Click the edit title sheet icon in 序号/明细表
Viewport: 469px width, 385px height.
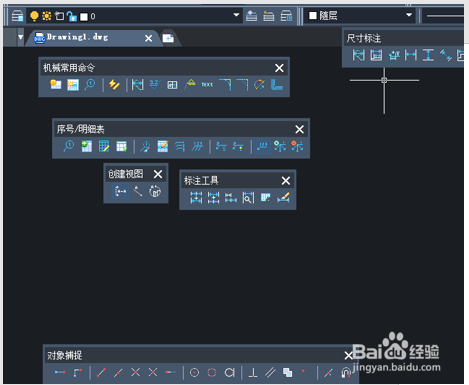click(x=163, y=146)
